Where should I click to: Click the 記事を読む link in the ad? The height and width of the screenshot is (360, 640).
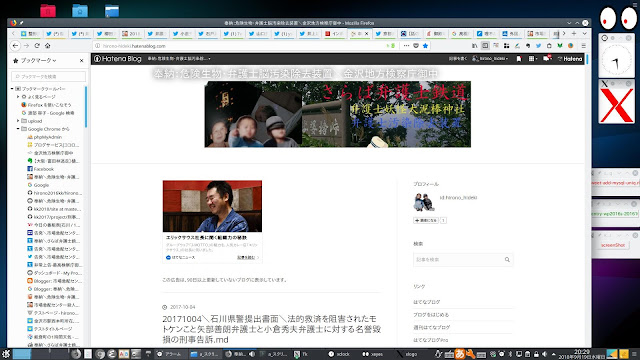[248, 258]
